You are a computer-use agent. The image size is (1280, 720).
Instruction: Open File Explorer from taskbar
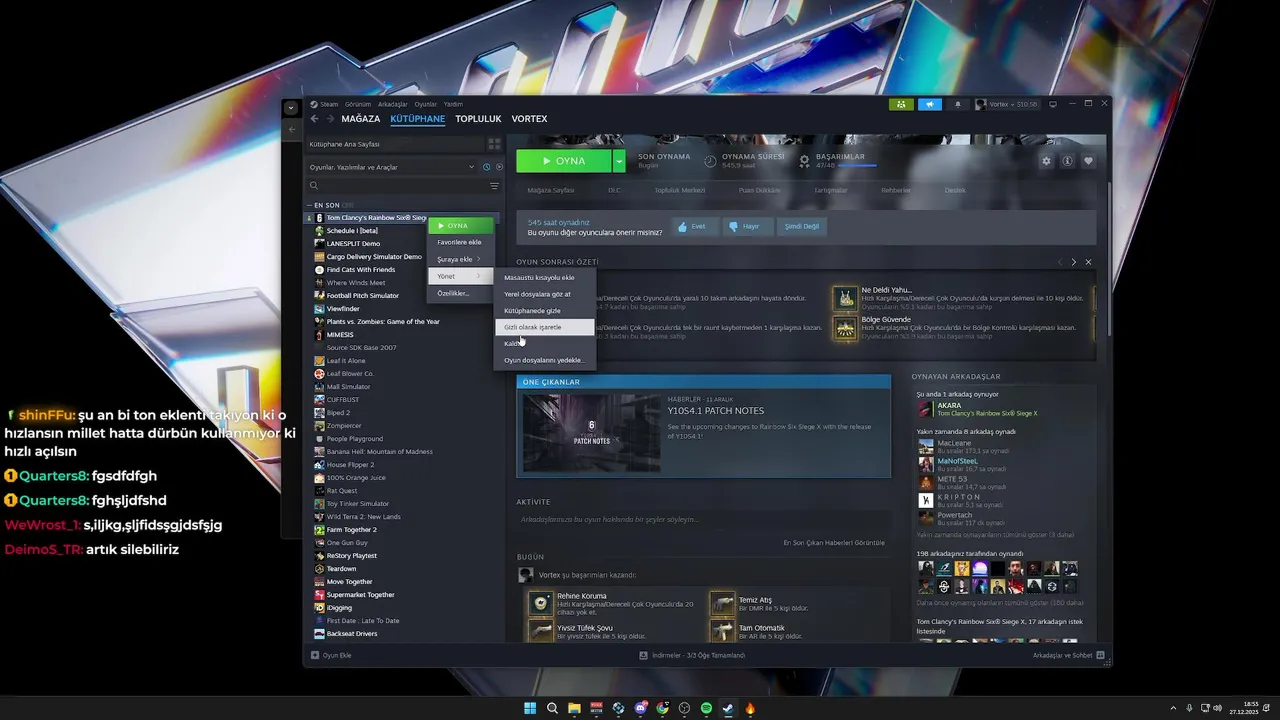[x=574, y=708]
